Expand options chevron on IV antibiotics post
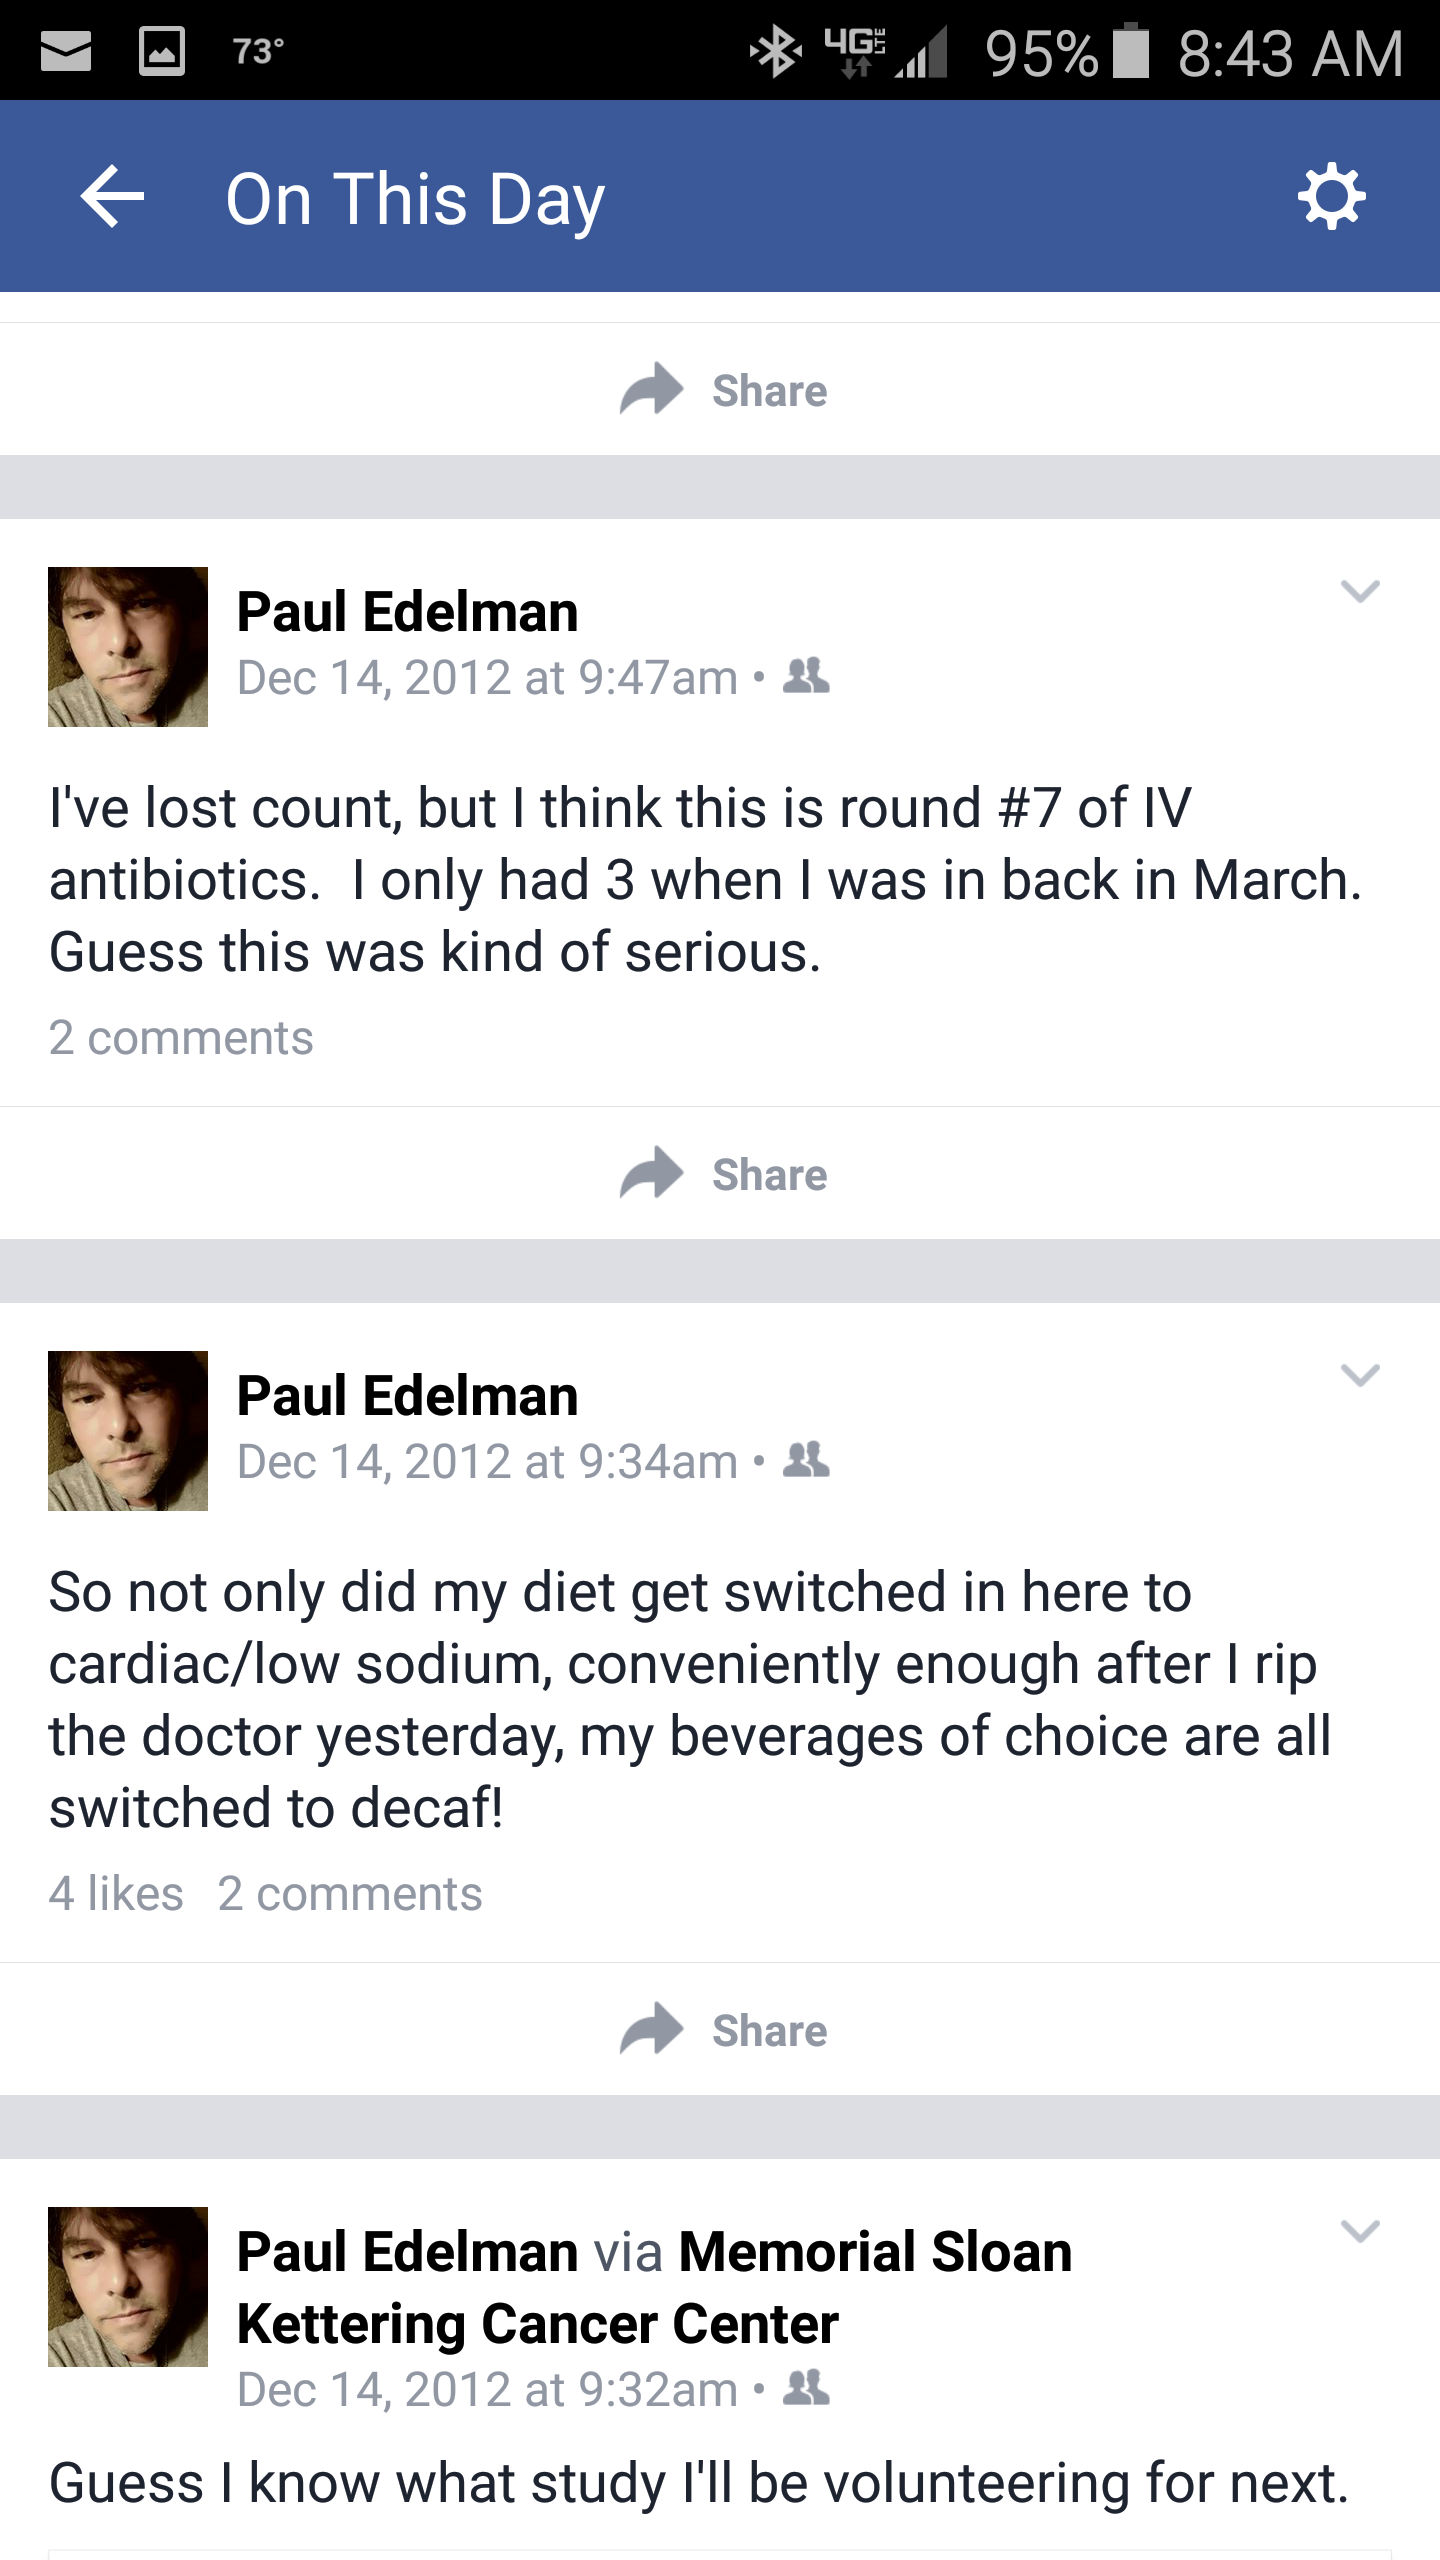Screen dimensions: 1440x2560 1360,591
